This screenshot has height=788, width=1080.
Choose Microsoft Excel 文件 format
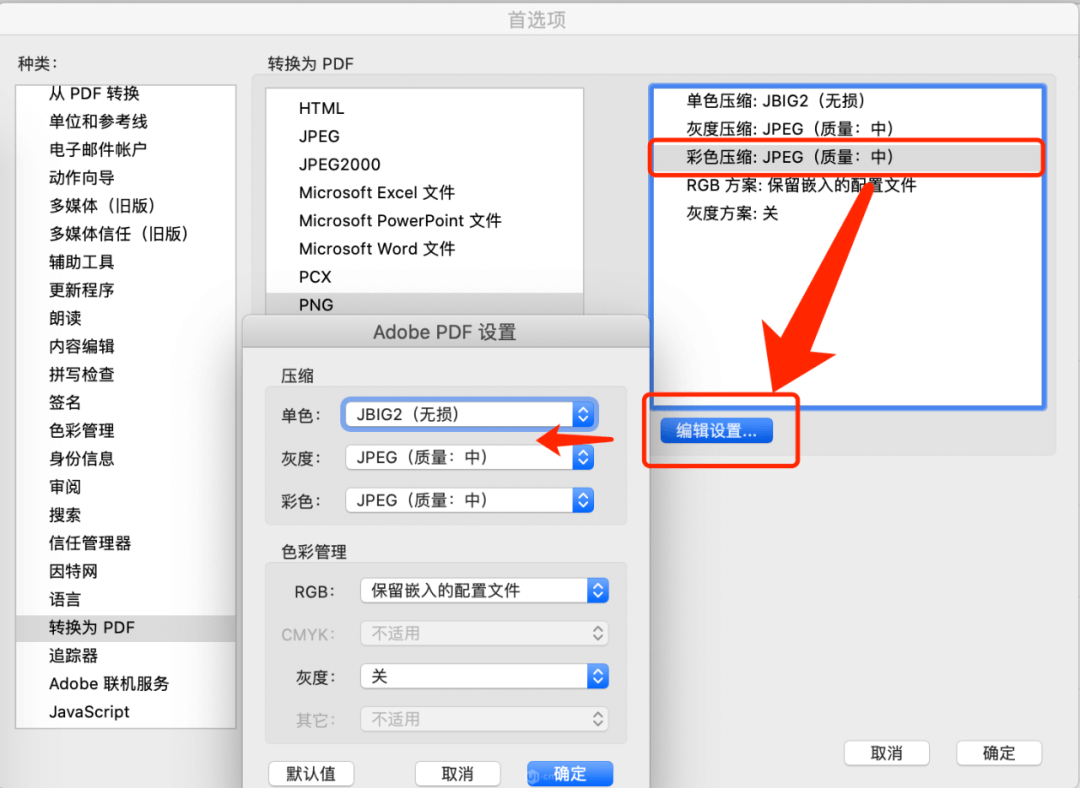(x=425, y=193)
